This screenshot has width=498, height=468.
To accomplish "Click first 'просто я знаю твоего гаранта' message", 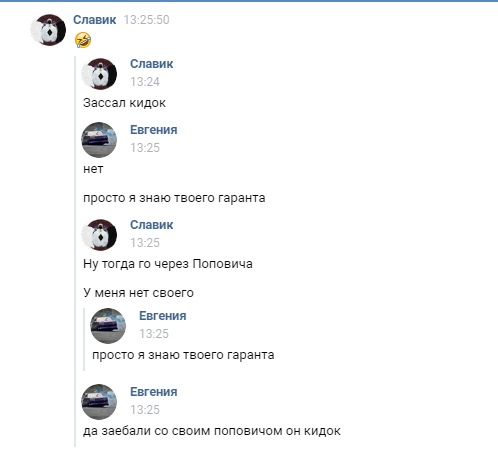I will coord(174,198).
